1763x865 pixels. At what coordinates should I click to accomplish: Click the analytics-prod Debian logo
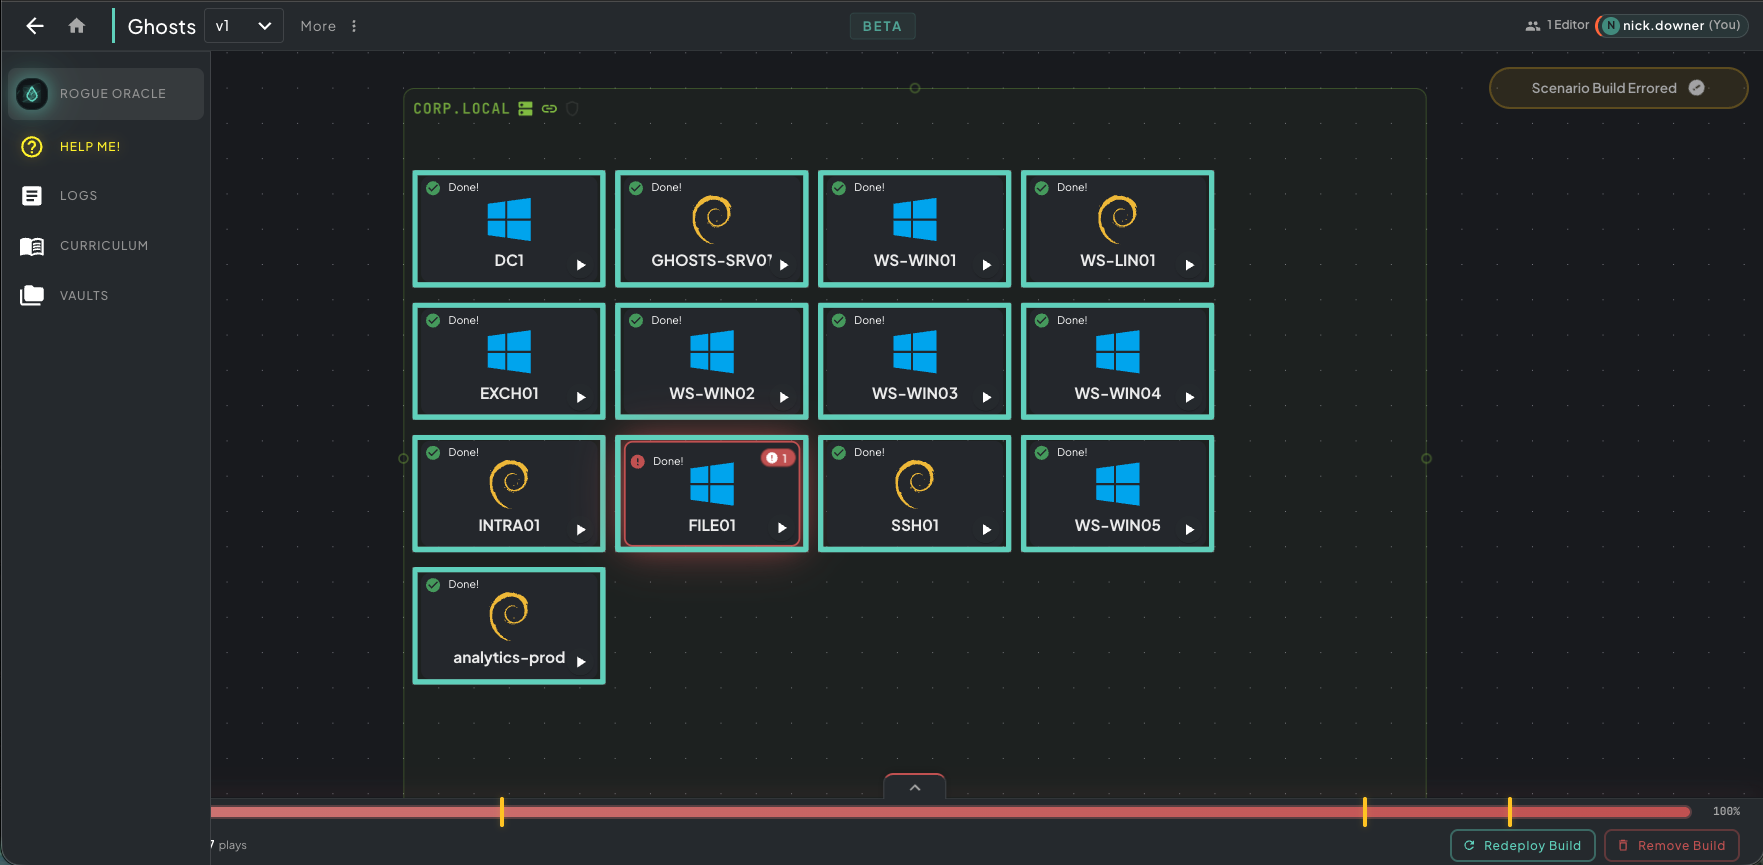click(509, 616)
